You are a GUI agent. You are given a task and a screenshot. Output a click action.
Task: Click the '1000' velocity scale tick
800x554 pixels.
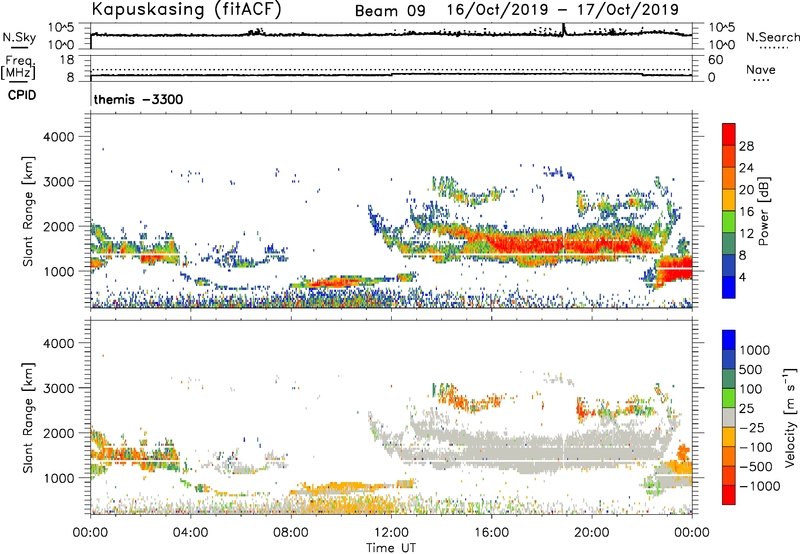coord(754,350)
